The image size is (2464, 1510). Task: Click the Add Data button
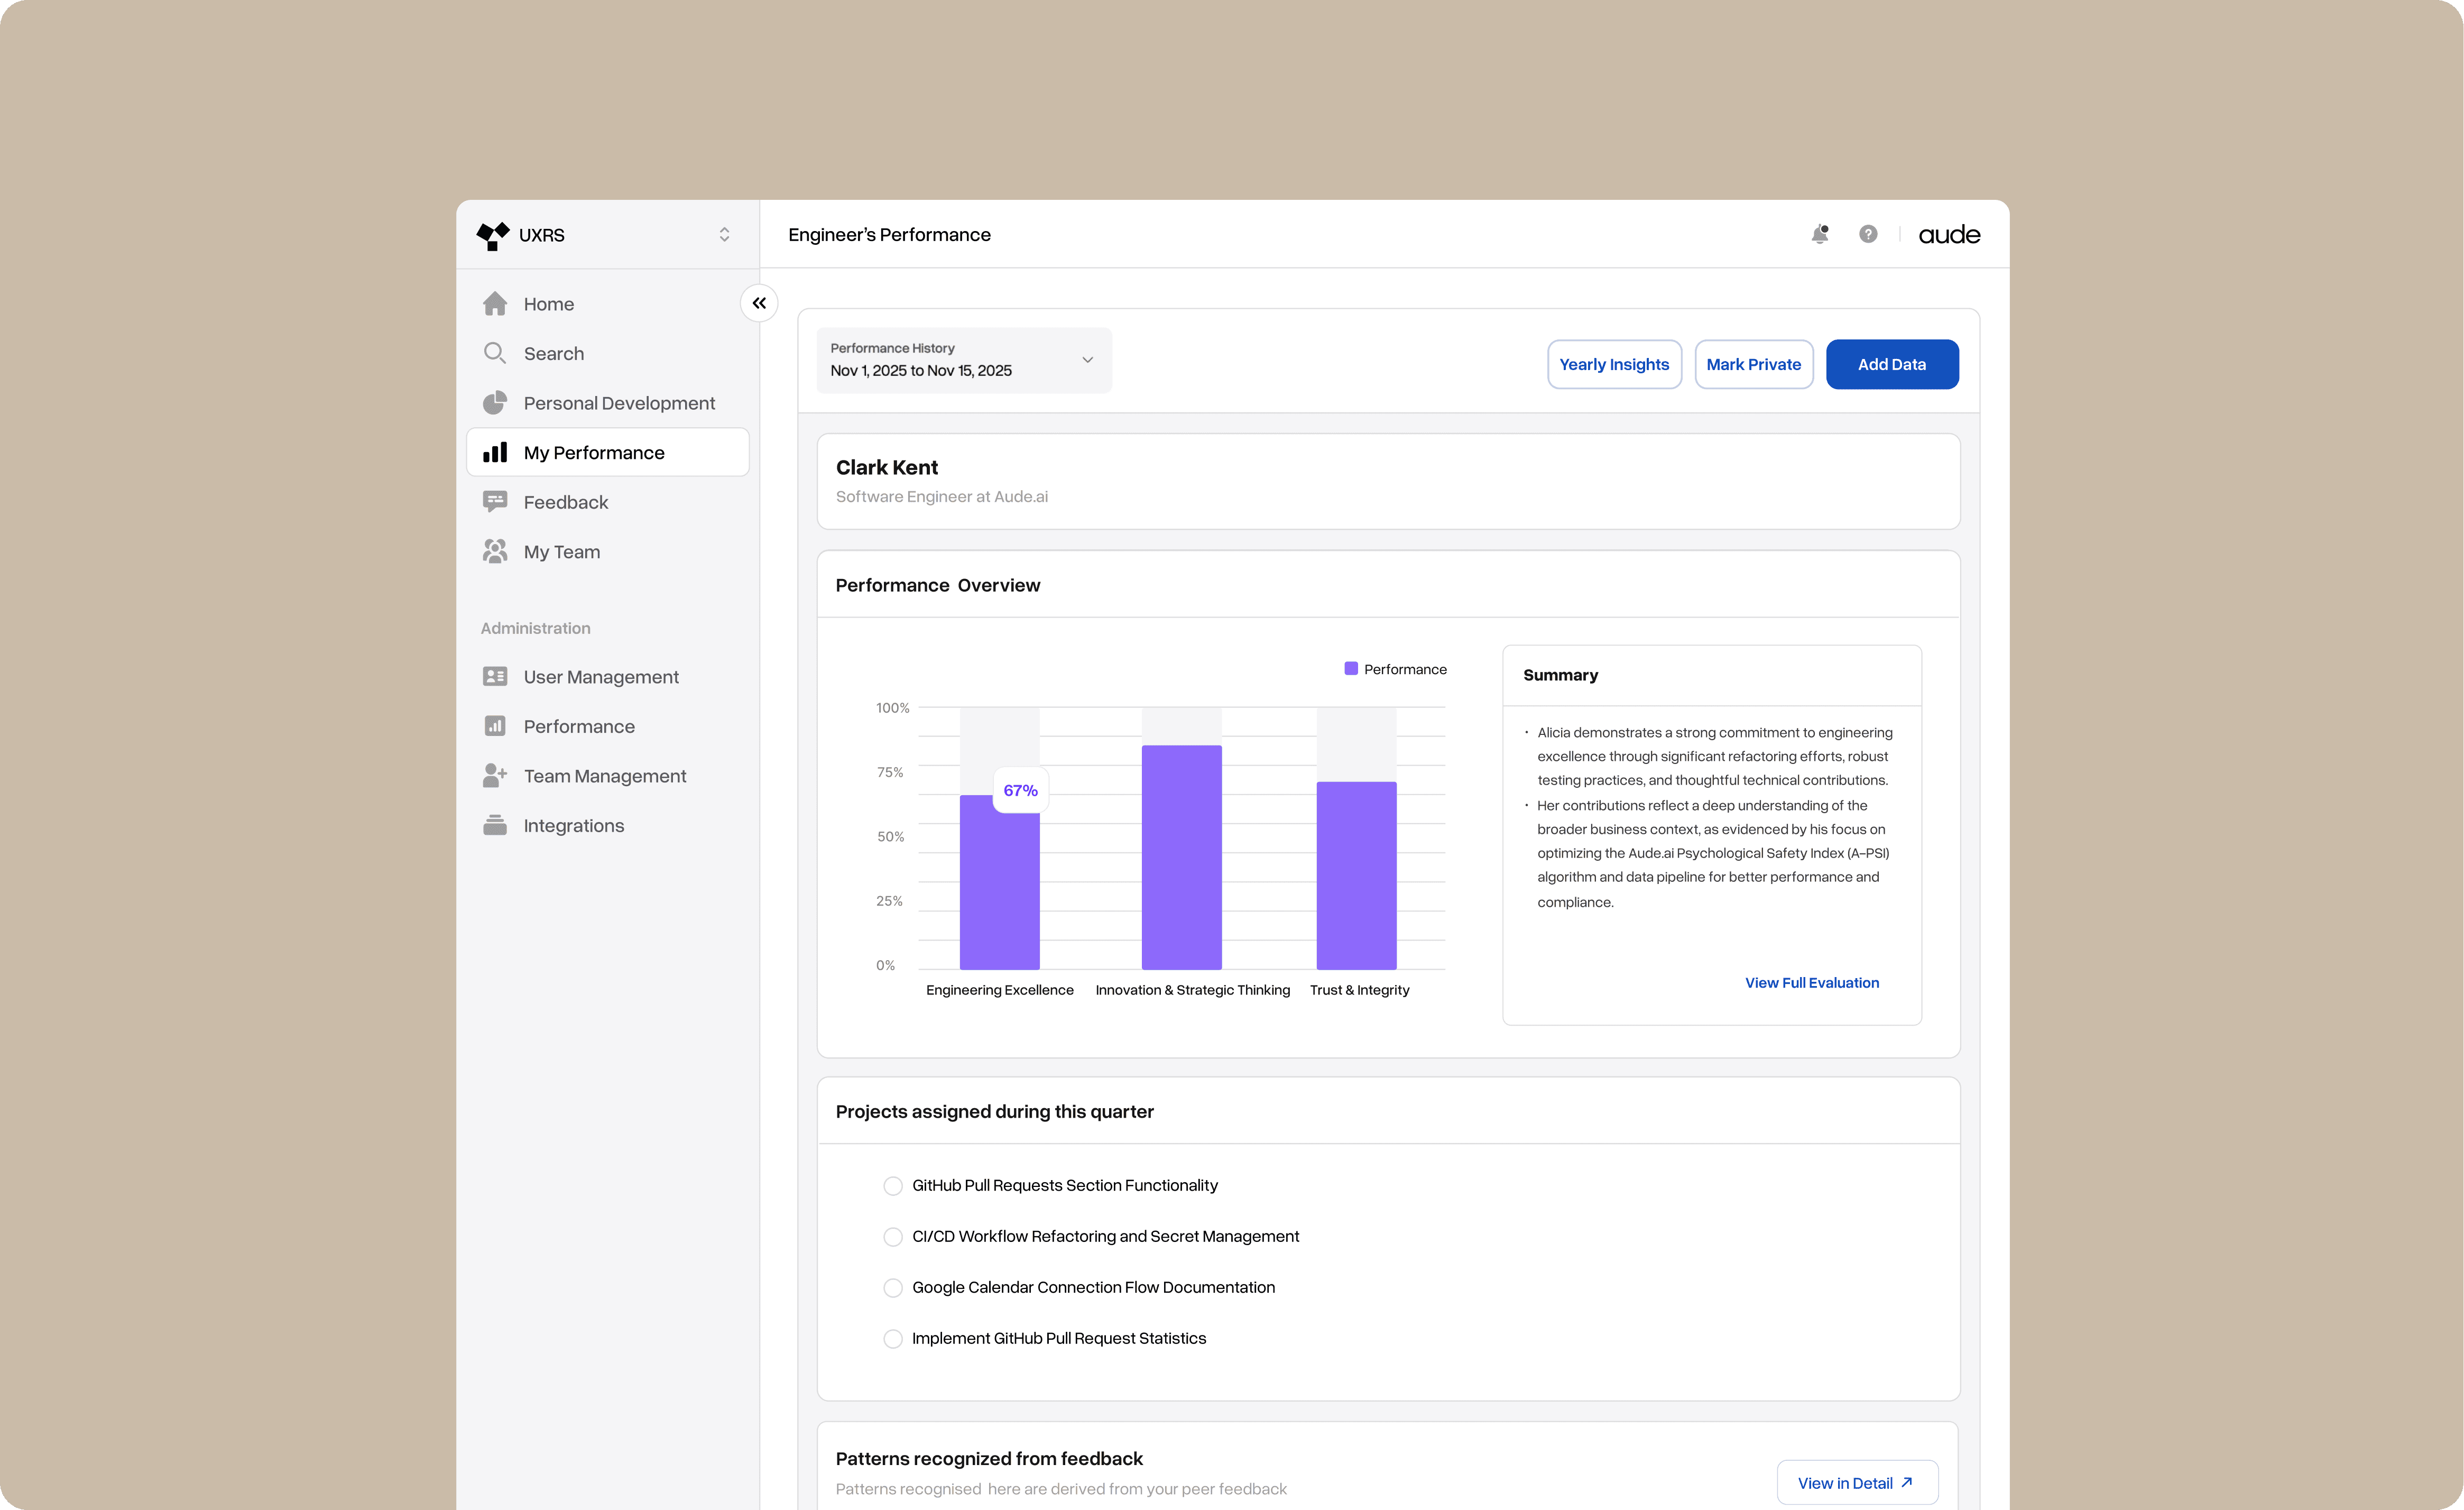coord(1891,364)
